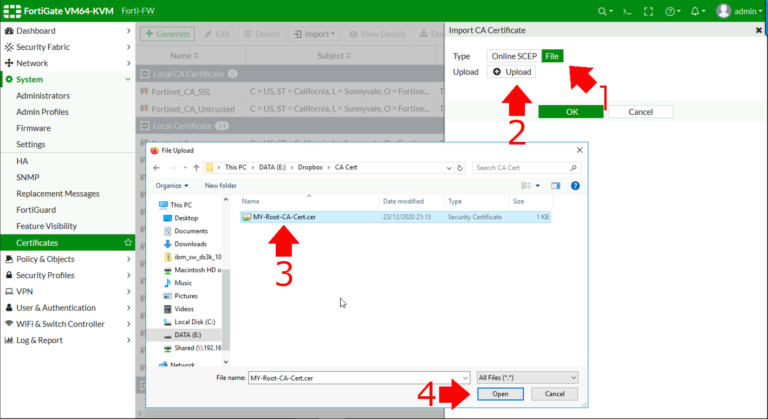Click the Upload button
This screenshot has width=768, height=419.
511,72
